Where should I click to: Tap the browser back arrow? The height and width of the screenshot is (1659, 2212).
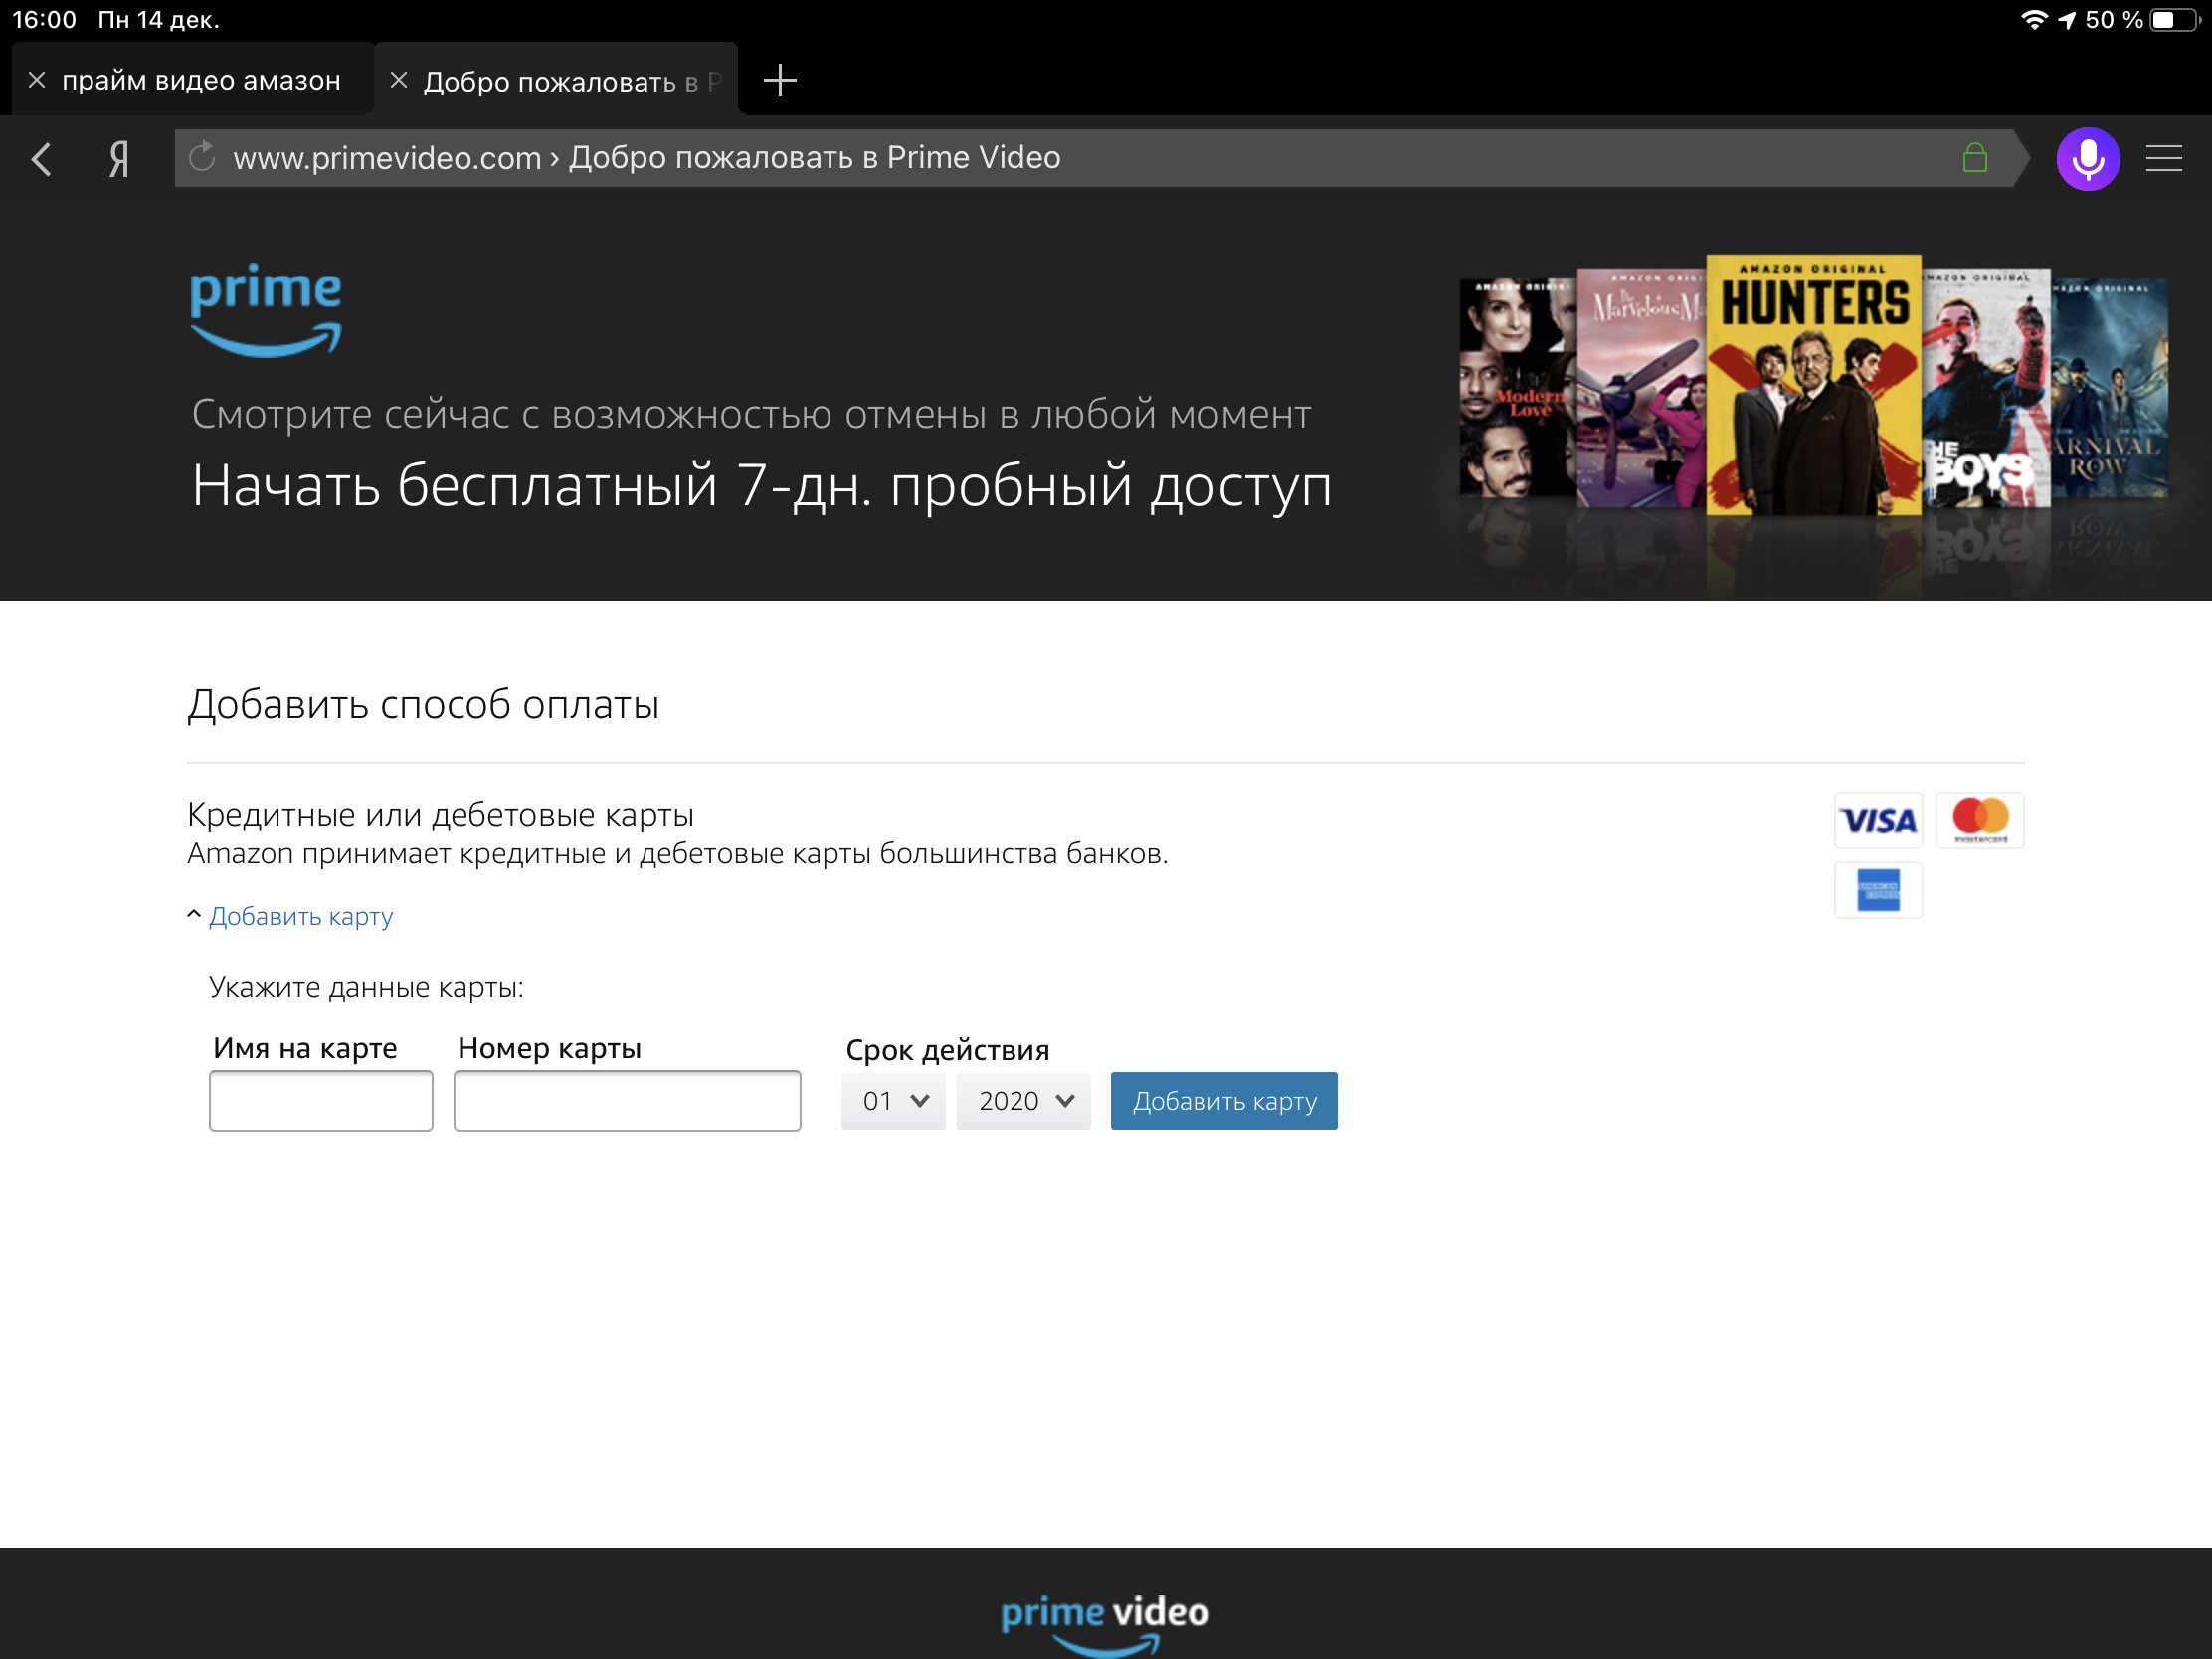coord(41,158)
